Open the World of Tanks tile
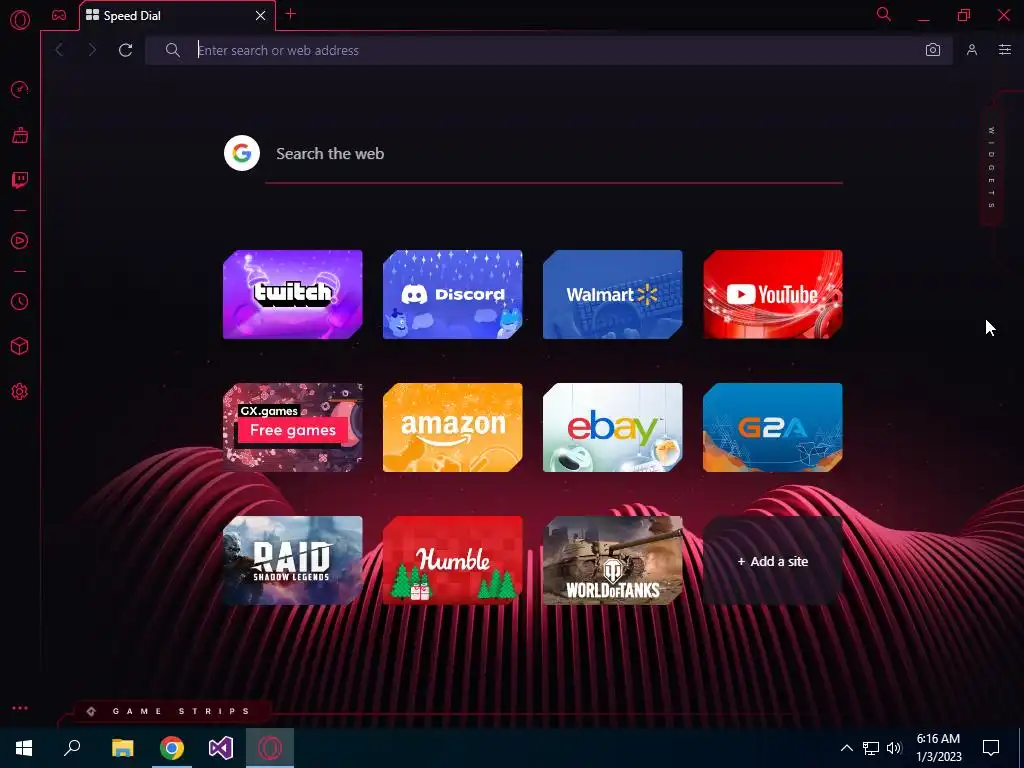 [x=613, y=561]
